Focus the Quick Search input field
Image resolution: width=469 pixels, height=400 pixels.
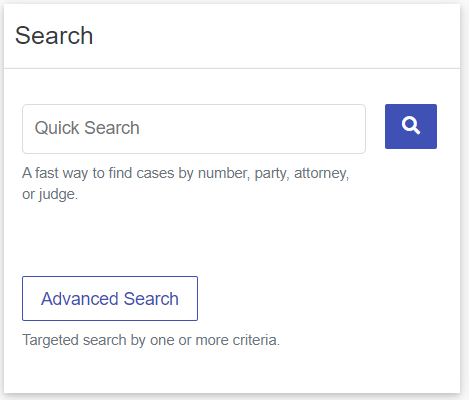[194, 129]
